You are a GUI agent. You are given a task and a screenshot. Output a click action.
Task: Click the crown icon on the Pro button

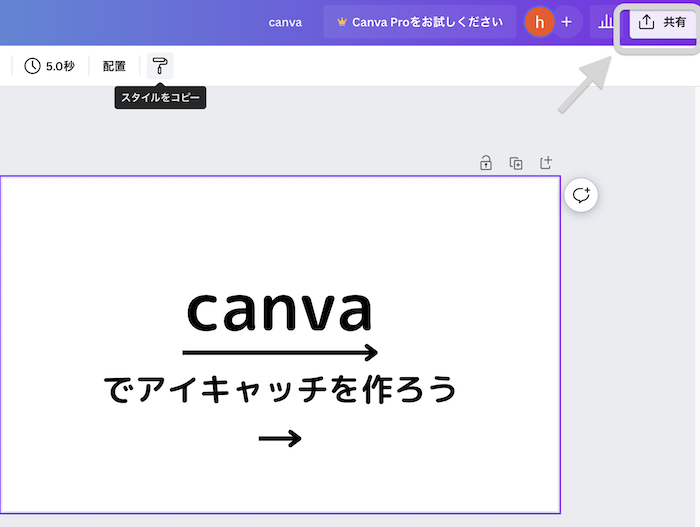click(x=342, y=22)
